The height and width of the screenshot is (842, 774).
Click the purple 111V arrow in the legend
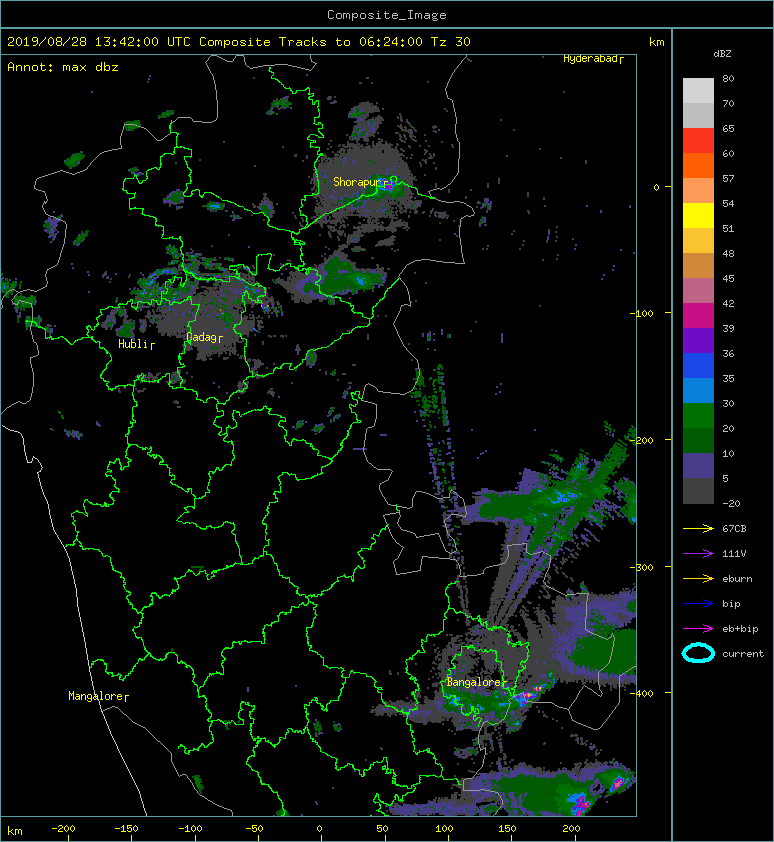[x=698, y=554]
